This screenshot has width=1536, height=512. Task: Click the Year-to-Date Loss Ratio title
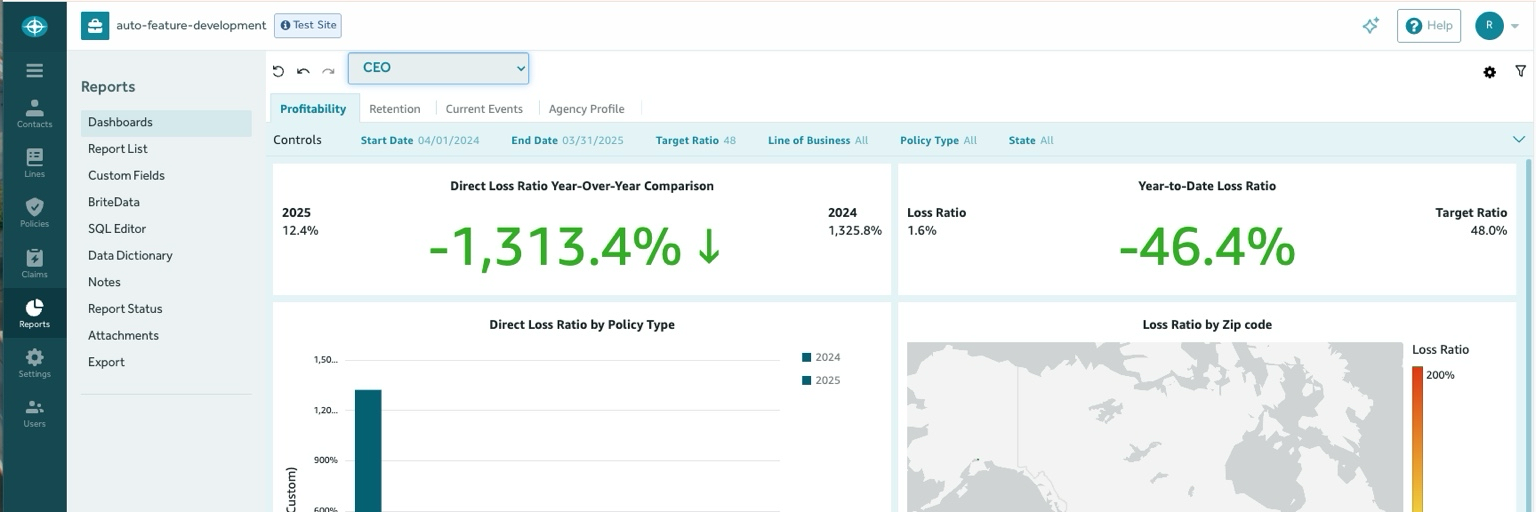[x=1207, y=186]
